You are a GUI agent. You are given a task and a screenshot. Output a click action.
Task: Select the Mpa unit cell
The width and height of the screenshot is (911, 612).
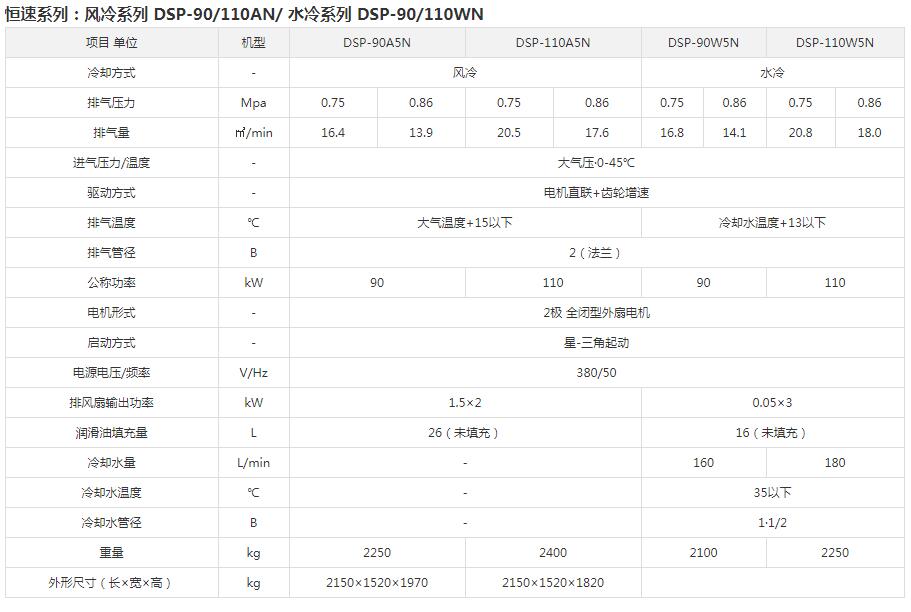(x=253, y=103)
